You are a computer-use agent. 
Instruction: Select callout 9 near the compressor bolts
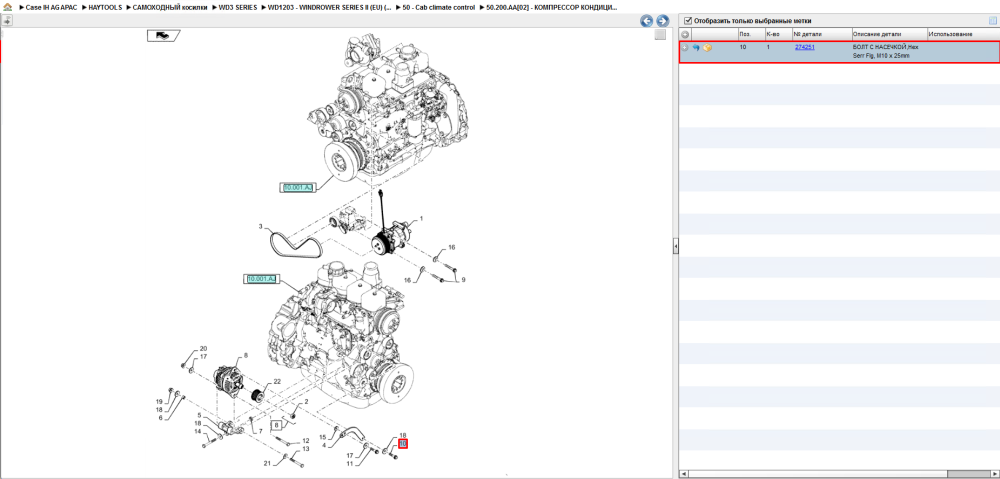464,279
